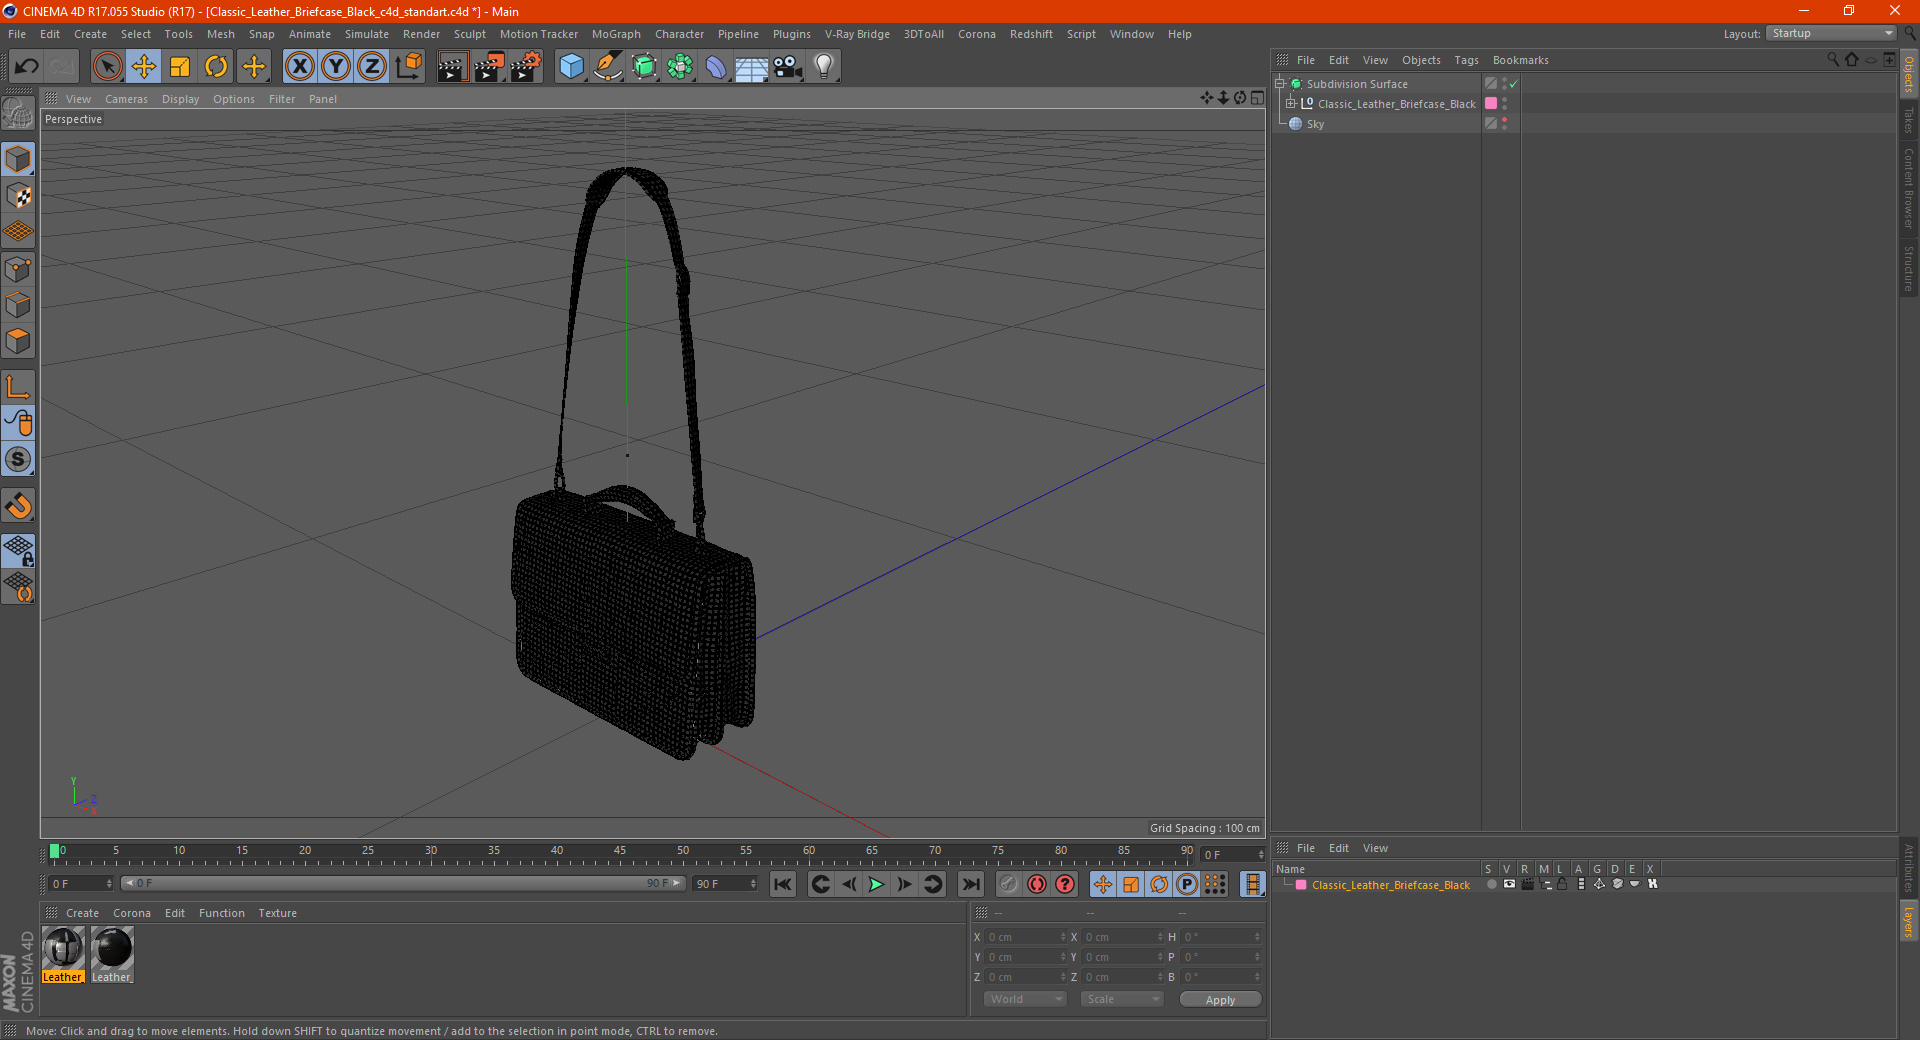Click the H rotation field stepper arrows

(x=1257, y=937)
